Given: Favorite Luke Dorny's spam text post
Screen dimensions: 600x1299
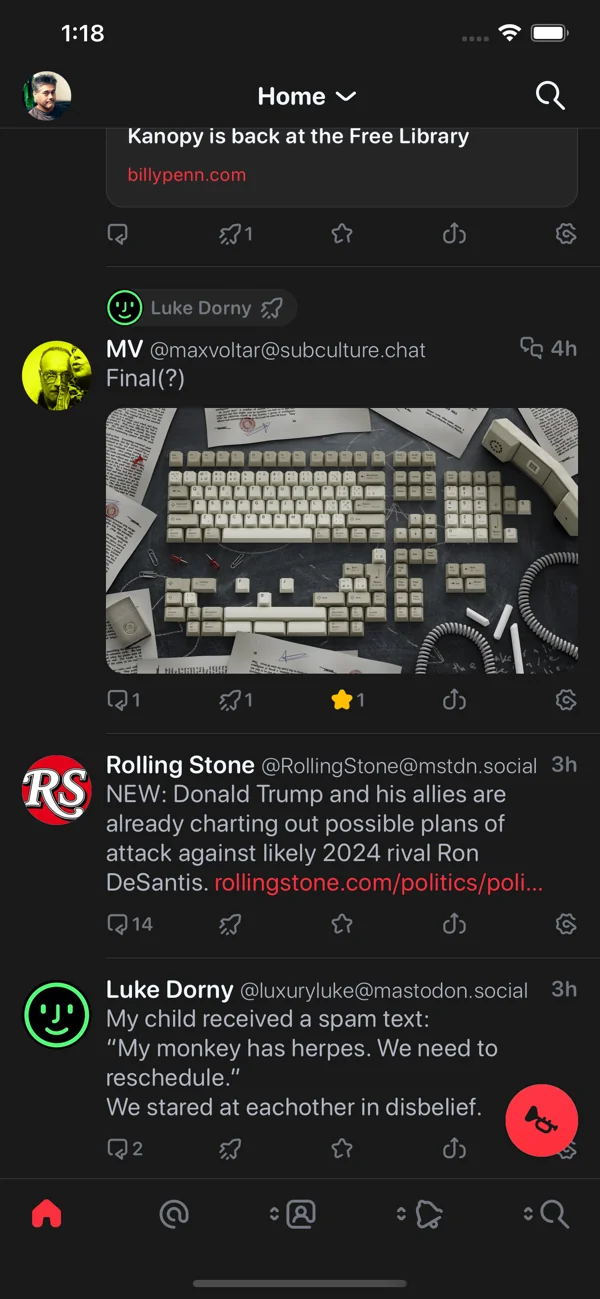Looking at the screenshot, I should click(x=342, y=1149).
